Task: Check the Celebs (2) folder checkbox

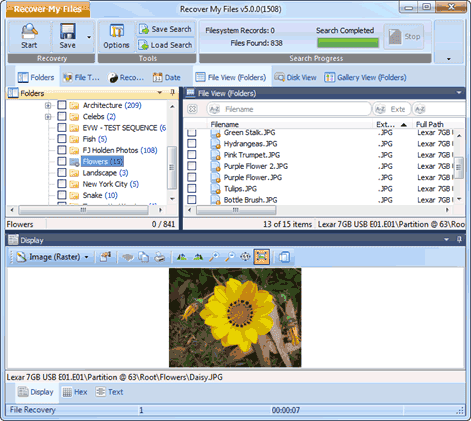Action: point(62,116)
